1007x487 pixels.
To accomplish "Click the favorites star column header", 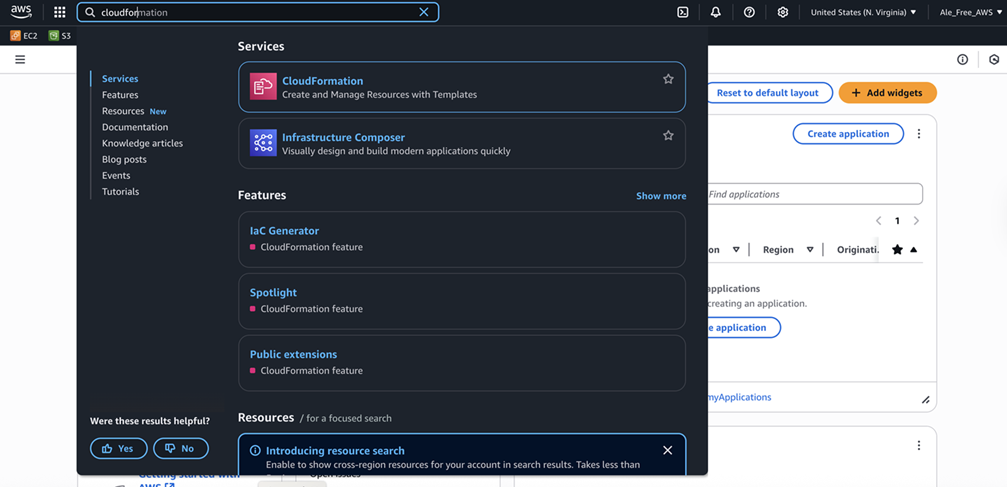I will [898, 250].
